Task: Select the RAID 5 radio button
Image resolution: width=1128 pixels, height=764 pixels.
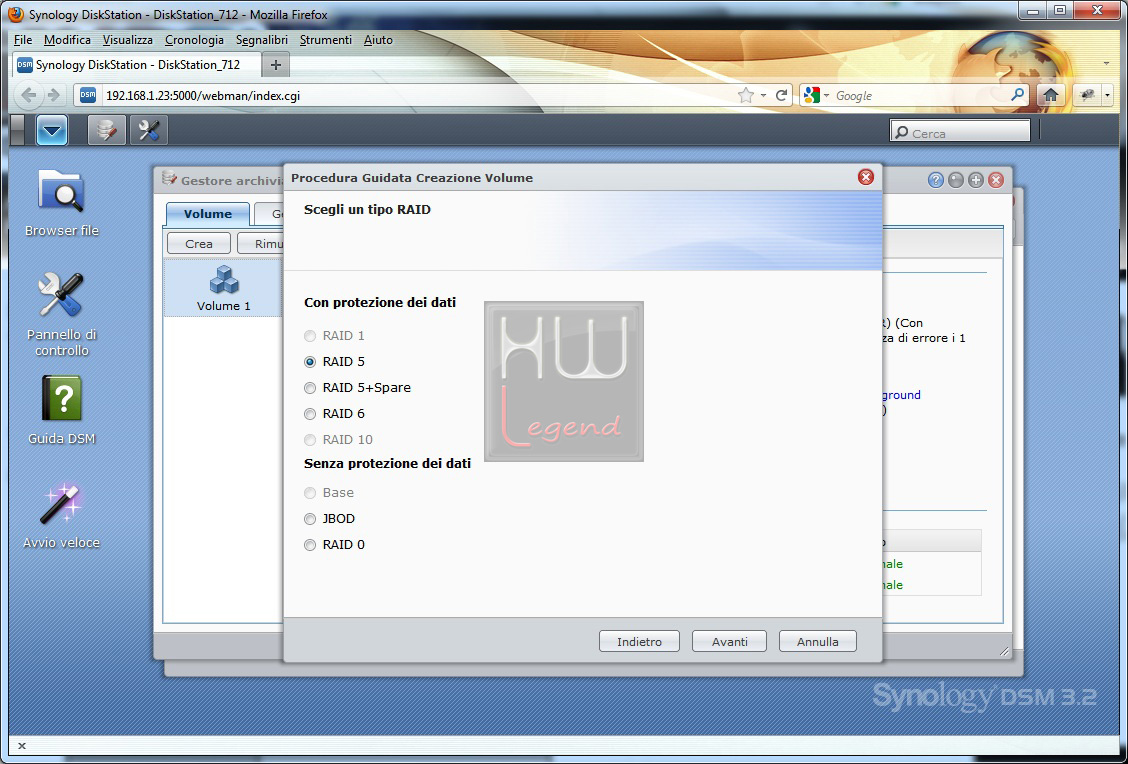Action: [310, 362]
